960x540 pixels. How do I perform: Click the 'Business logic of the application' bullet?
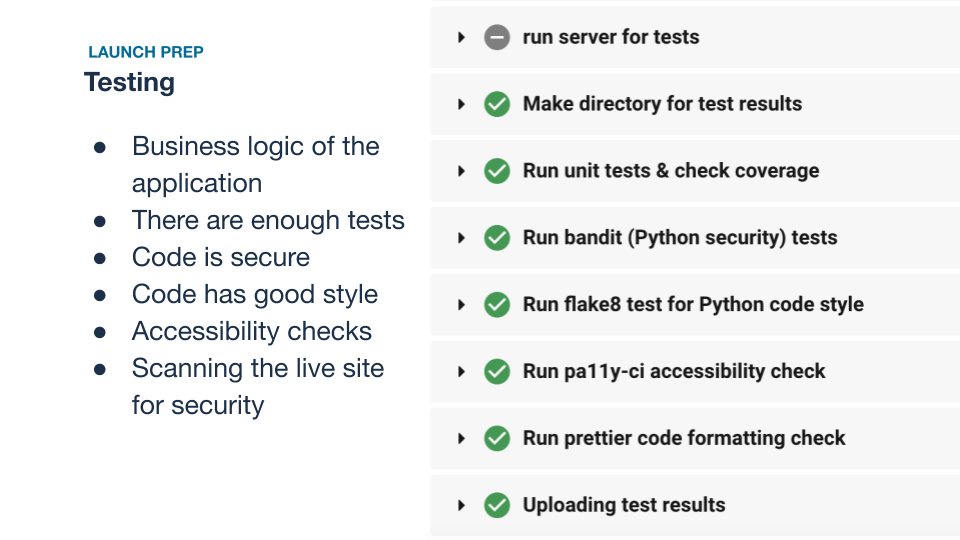pos(256,165)
